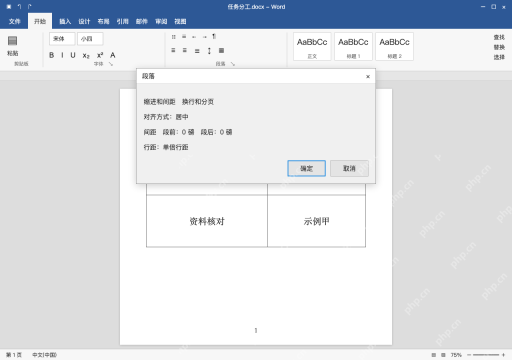512x360 pixels.
Task: Toggle Underline formatting
Action: tap(73, 55)
